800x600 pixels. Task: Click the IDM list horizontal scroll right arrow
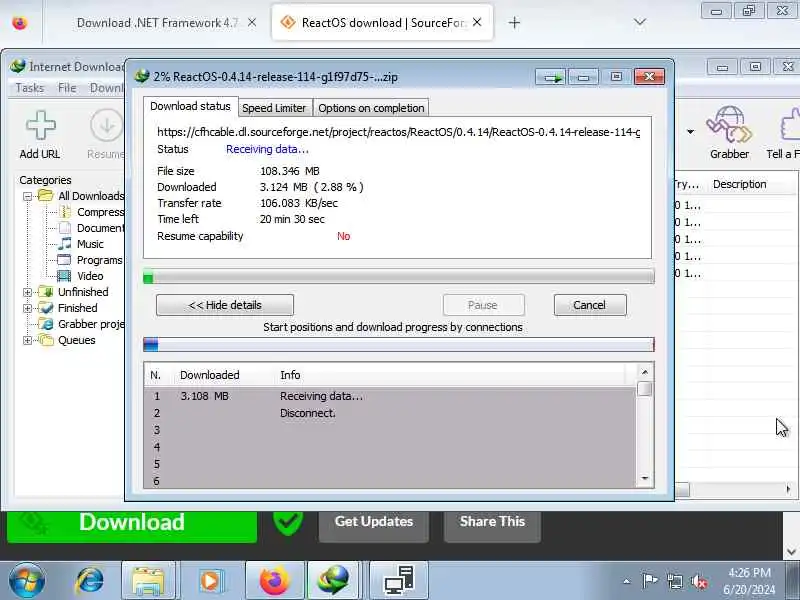pyautogui.click(x=788, y=490)
